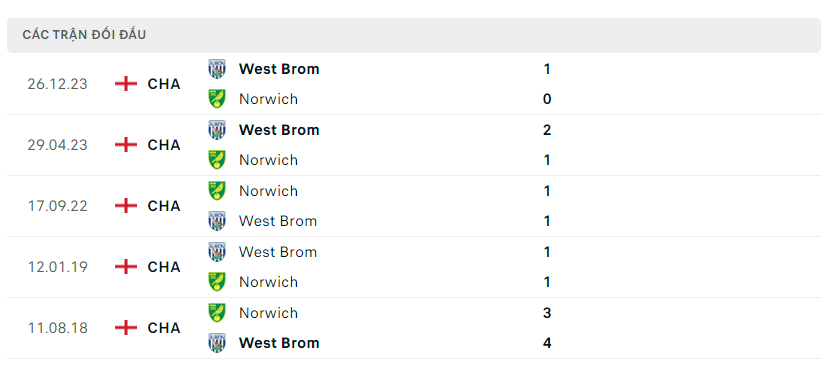Screen dimensions: 822x374
Task: Click West Brom crest in 12.01.19 match
Action: [217, 252]
